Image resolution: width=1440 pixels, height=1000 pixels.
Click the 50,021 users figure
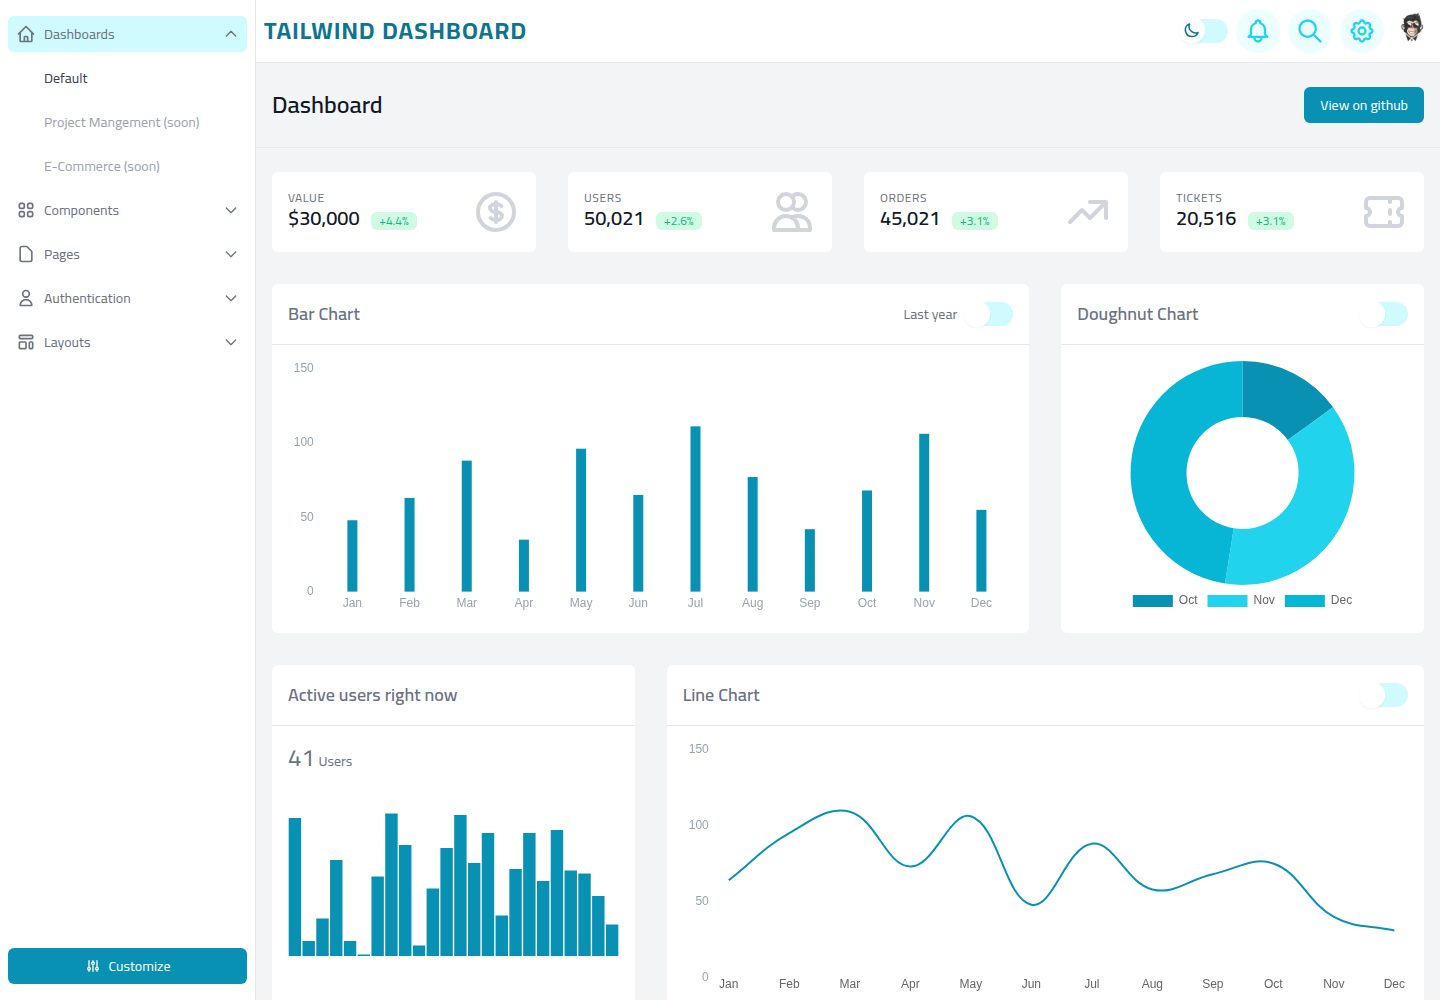tap(614, 218)
